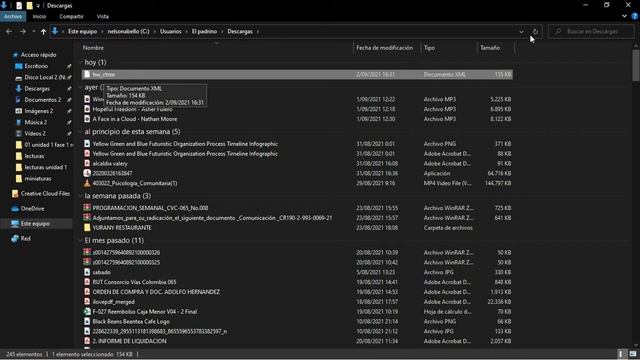
Task: Navigate back with the left arrow
Action: [x=9, y=31]
